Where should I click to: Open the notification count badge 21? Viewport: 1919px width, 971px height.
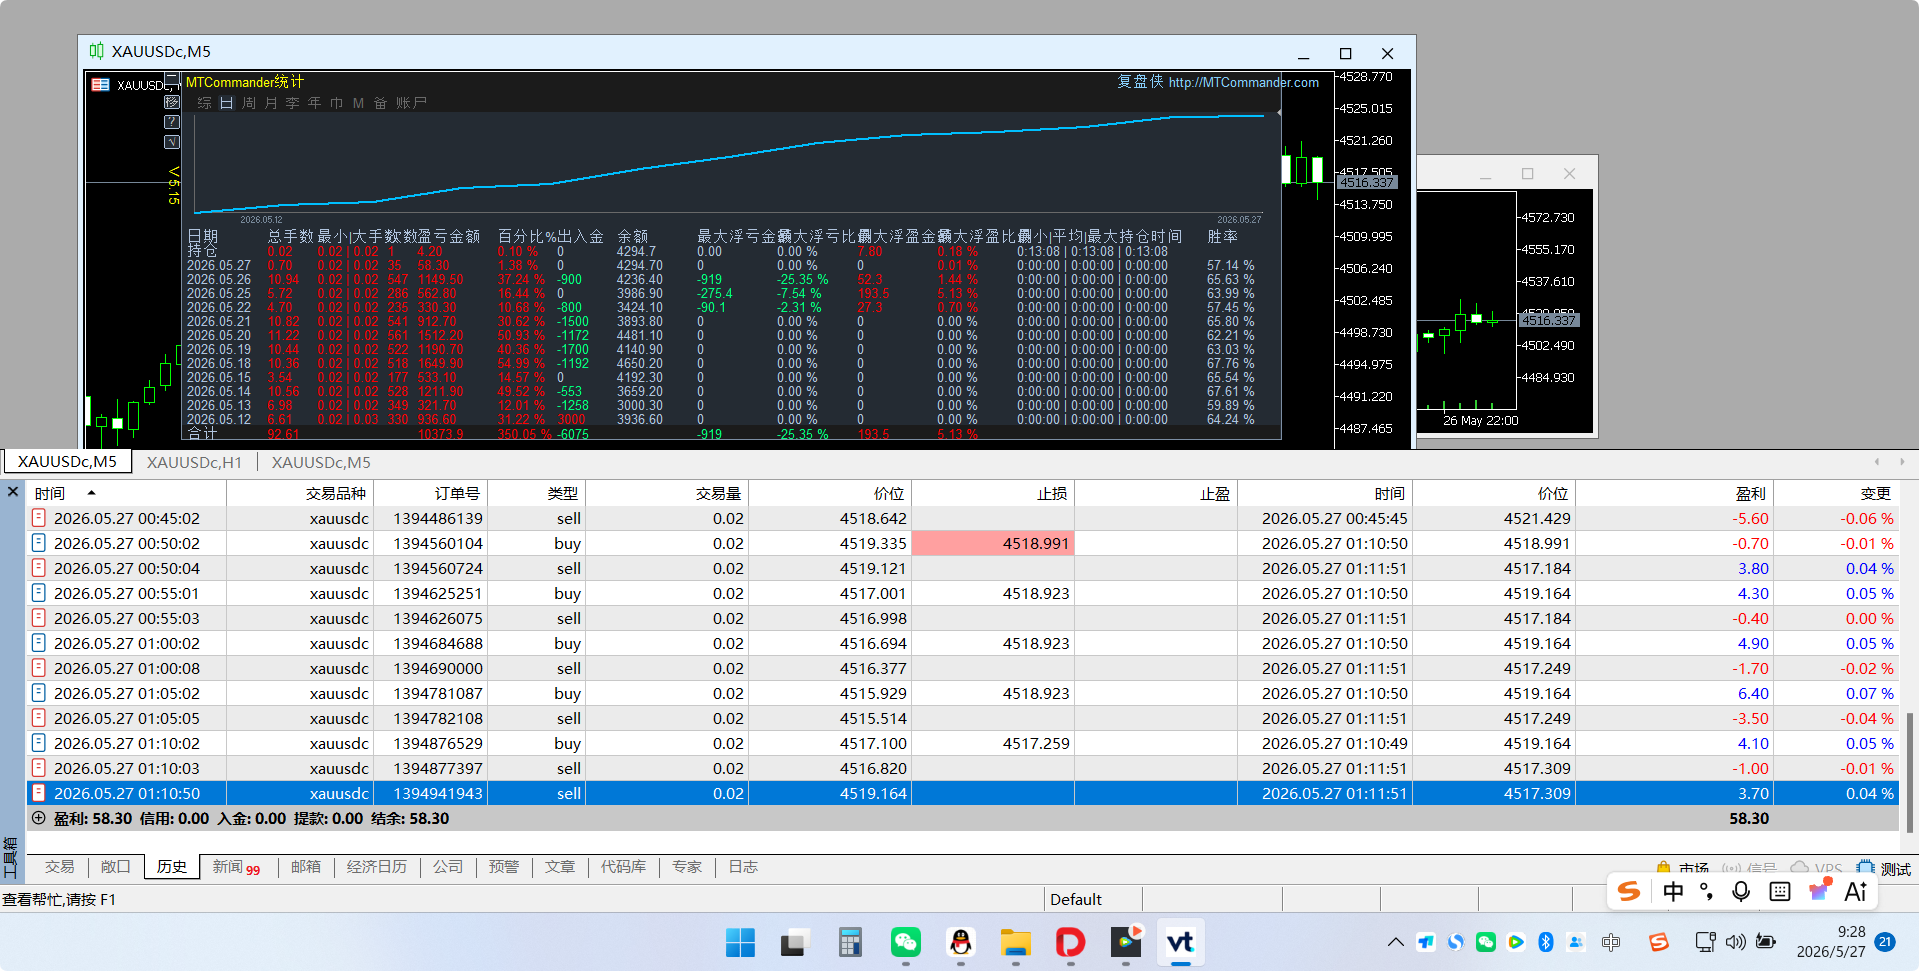[x=1885, y=941]
